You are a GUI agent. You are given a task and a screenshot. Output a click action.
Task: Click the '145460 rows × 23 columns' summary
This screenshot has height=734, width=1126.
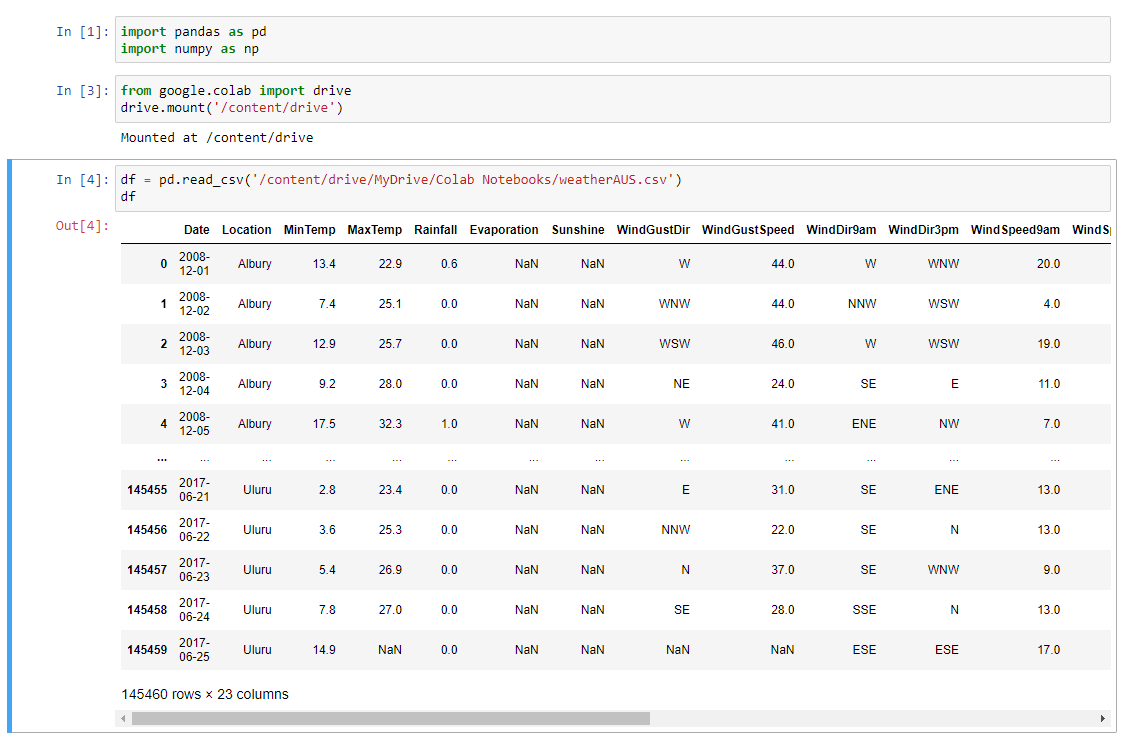pos(205,694)
